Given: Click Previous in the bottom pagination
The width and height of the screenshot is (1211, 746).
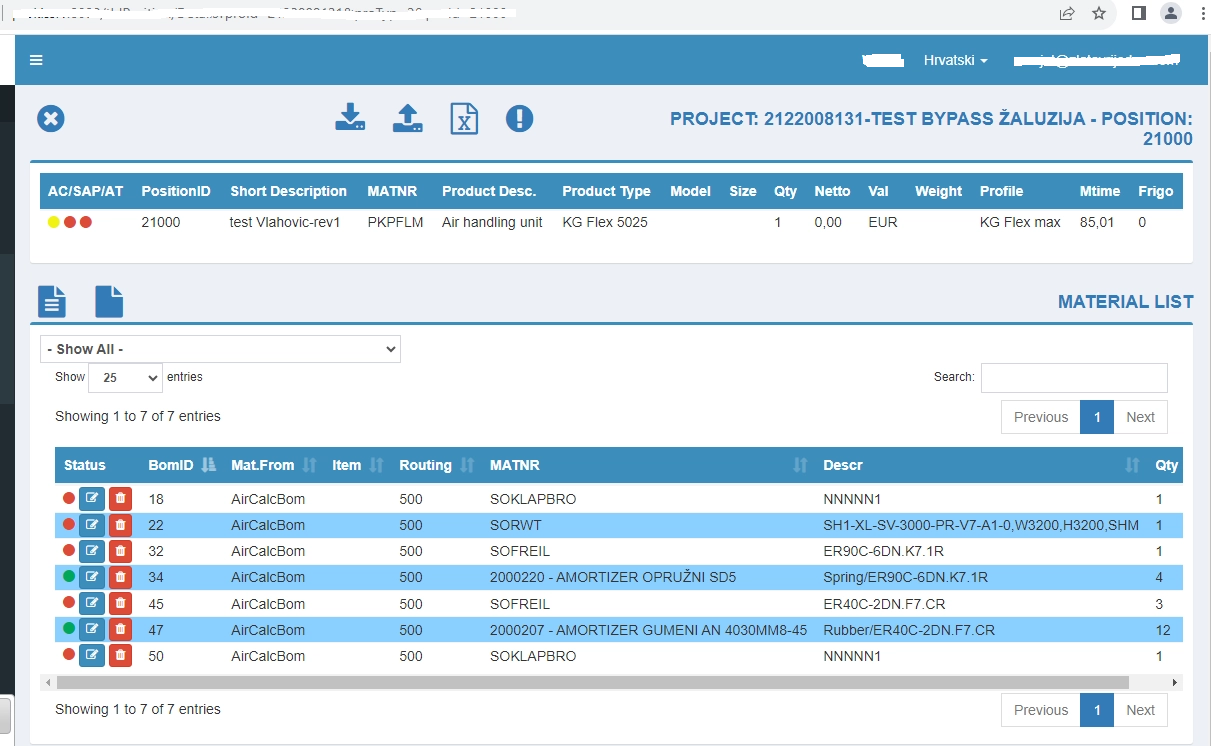Looking at the screenshot, I should [x=1041, y=710].
